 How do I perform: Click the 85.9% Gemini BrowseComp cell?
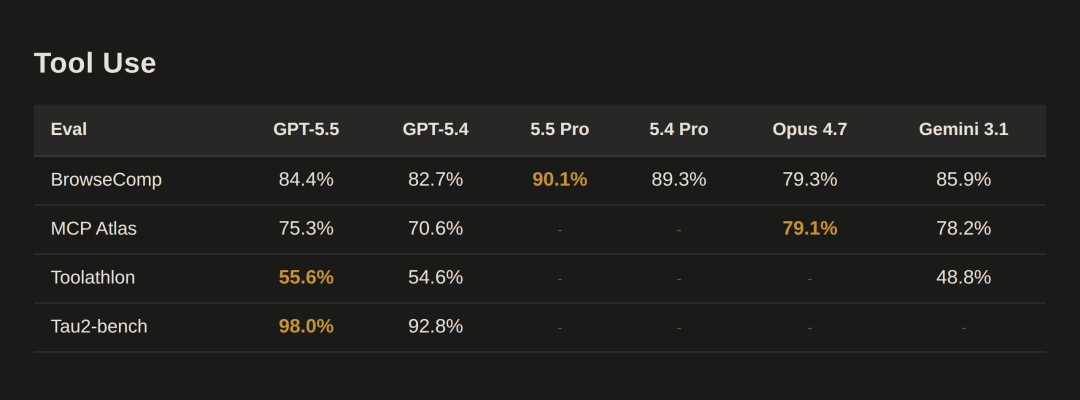pyautogui.click(x=963, y=180)
